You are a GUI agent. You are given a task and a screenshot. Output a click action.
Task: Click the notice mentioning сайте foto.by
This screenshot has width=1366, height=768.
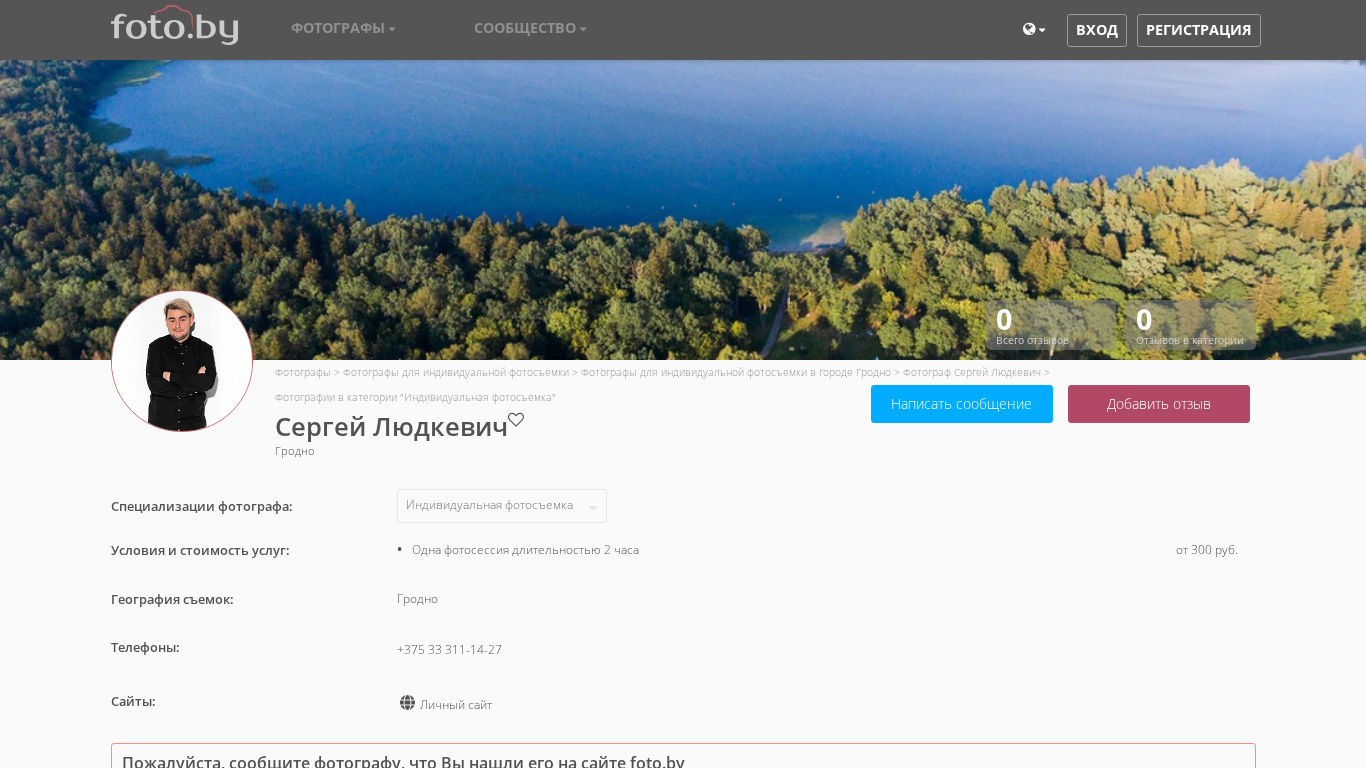click(683, 756)
